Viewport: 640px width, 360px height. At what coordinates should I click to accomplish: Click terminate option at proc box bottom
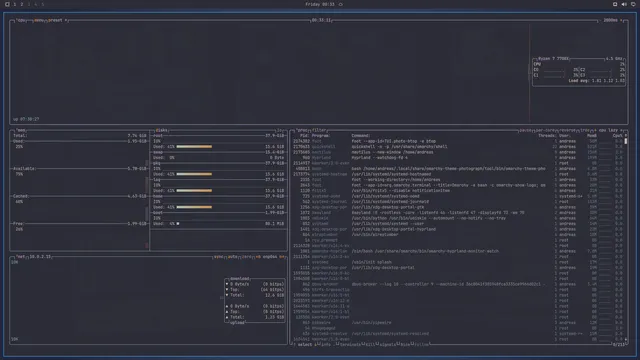(x=350, y=344)
